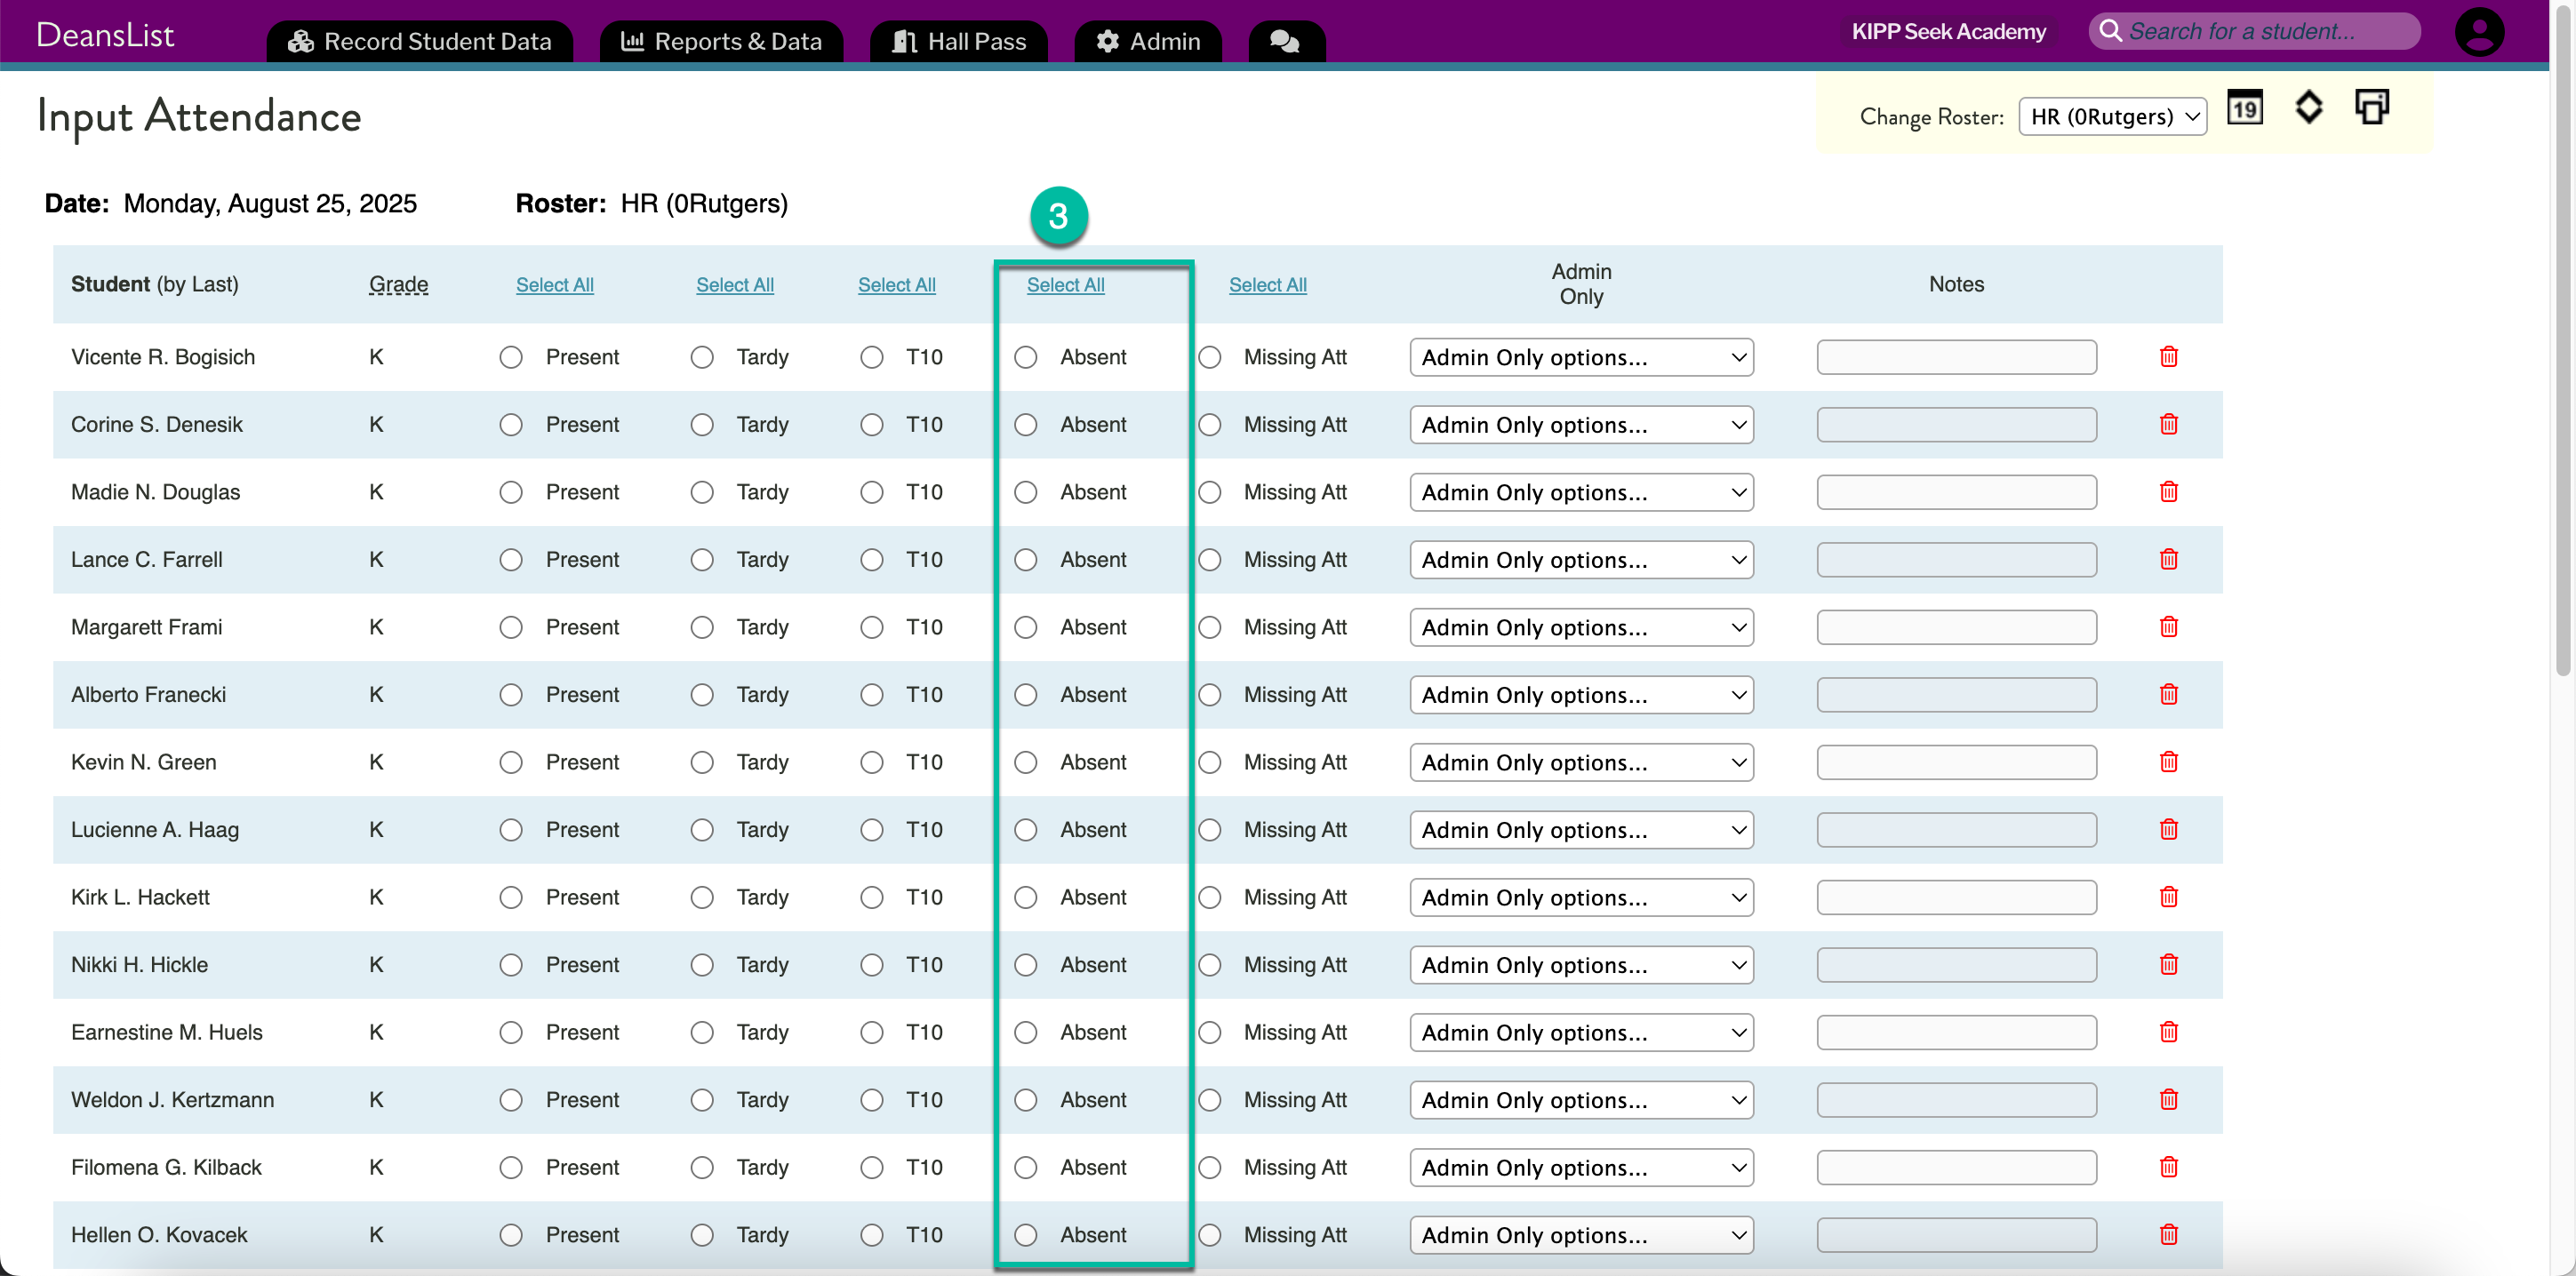Open the Change Roster dropdown
Viewport: 2576px width, 1276px height.
click(2112, 117)
